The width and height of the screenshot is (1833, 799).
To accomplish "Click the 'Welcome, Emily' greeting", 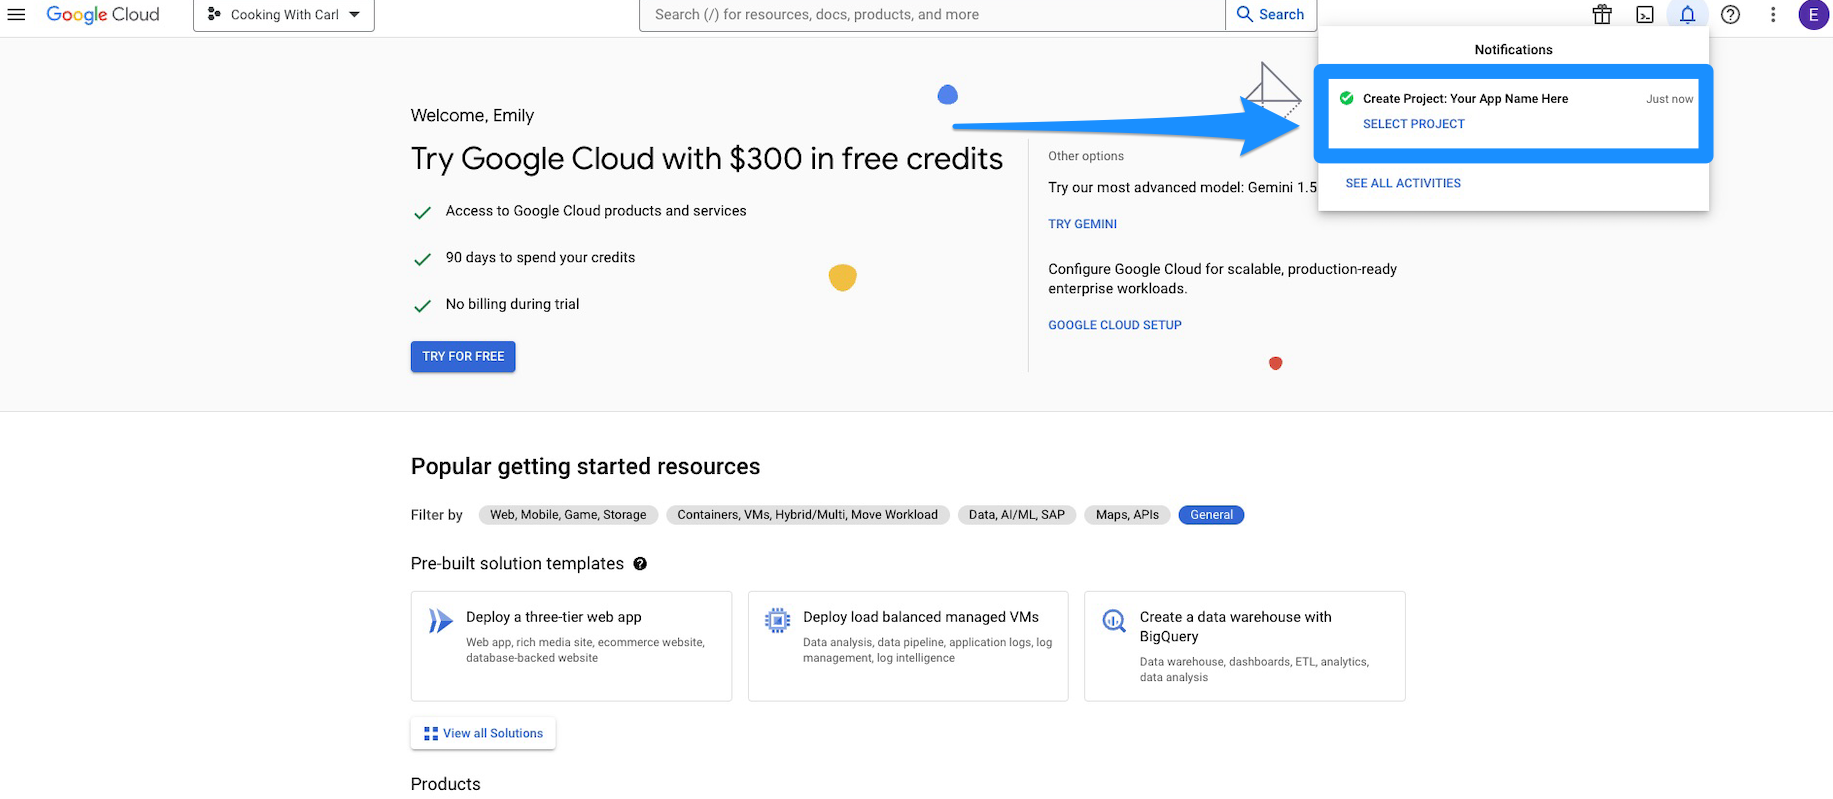I will point(472,116).
